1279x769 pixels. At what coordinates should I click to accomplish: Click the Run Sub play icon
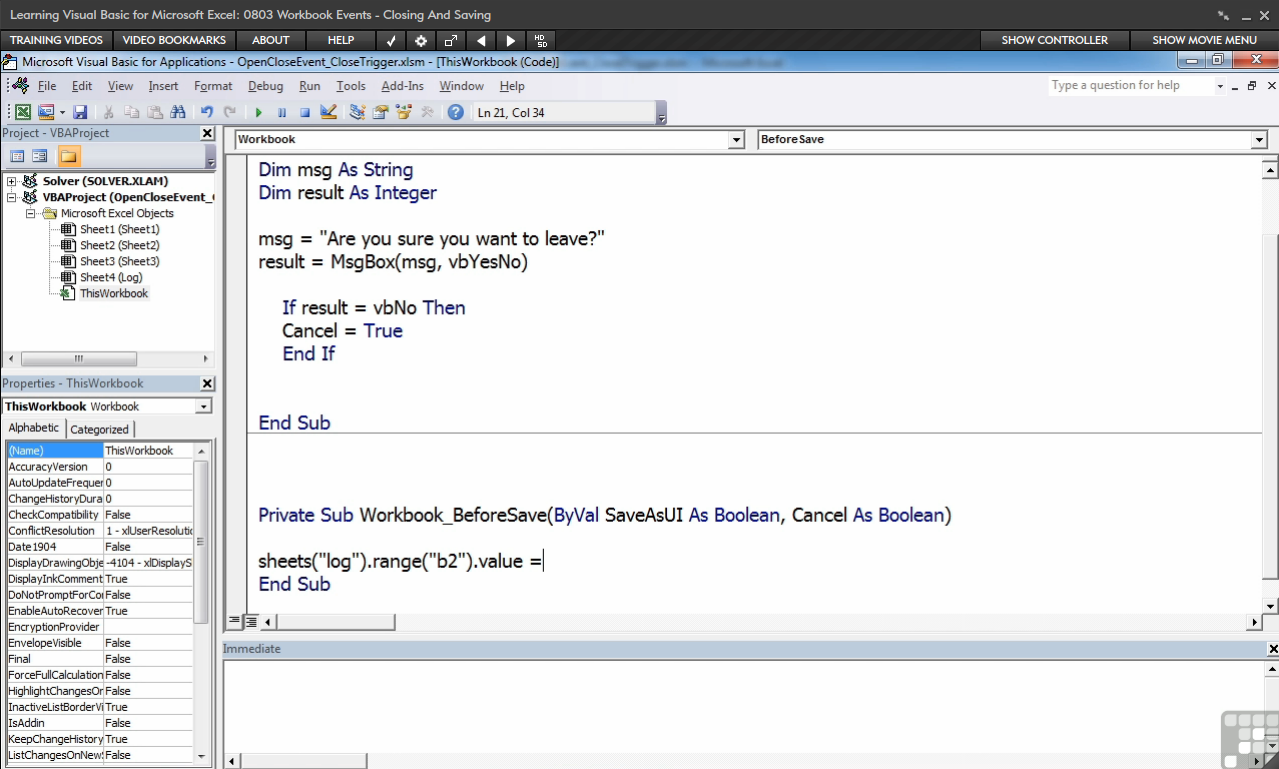(x=259, y=113)
